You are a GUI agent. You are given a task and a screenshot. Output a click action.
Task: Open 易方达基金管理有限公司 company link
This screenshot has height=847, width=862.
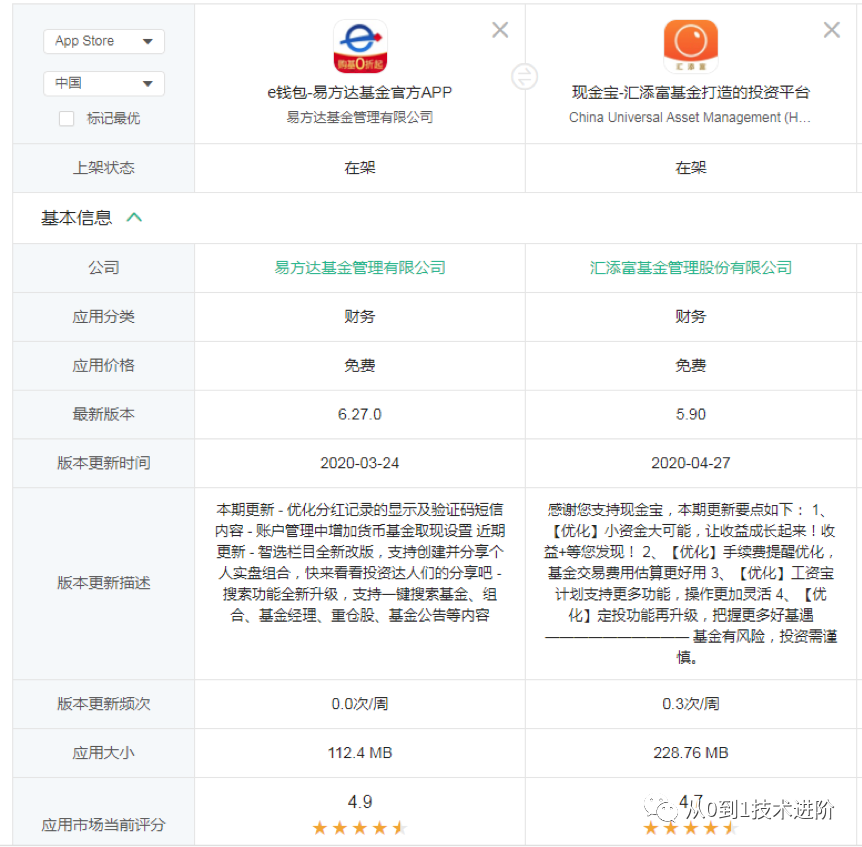pyautogui.click(x=360, y=268)
